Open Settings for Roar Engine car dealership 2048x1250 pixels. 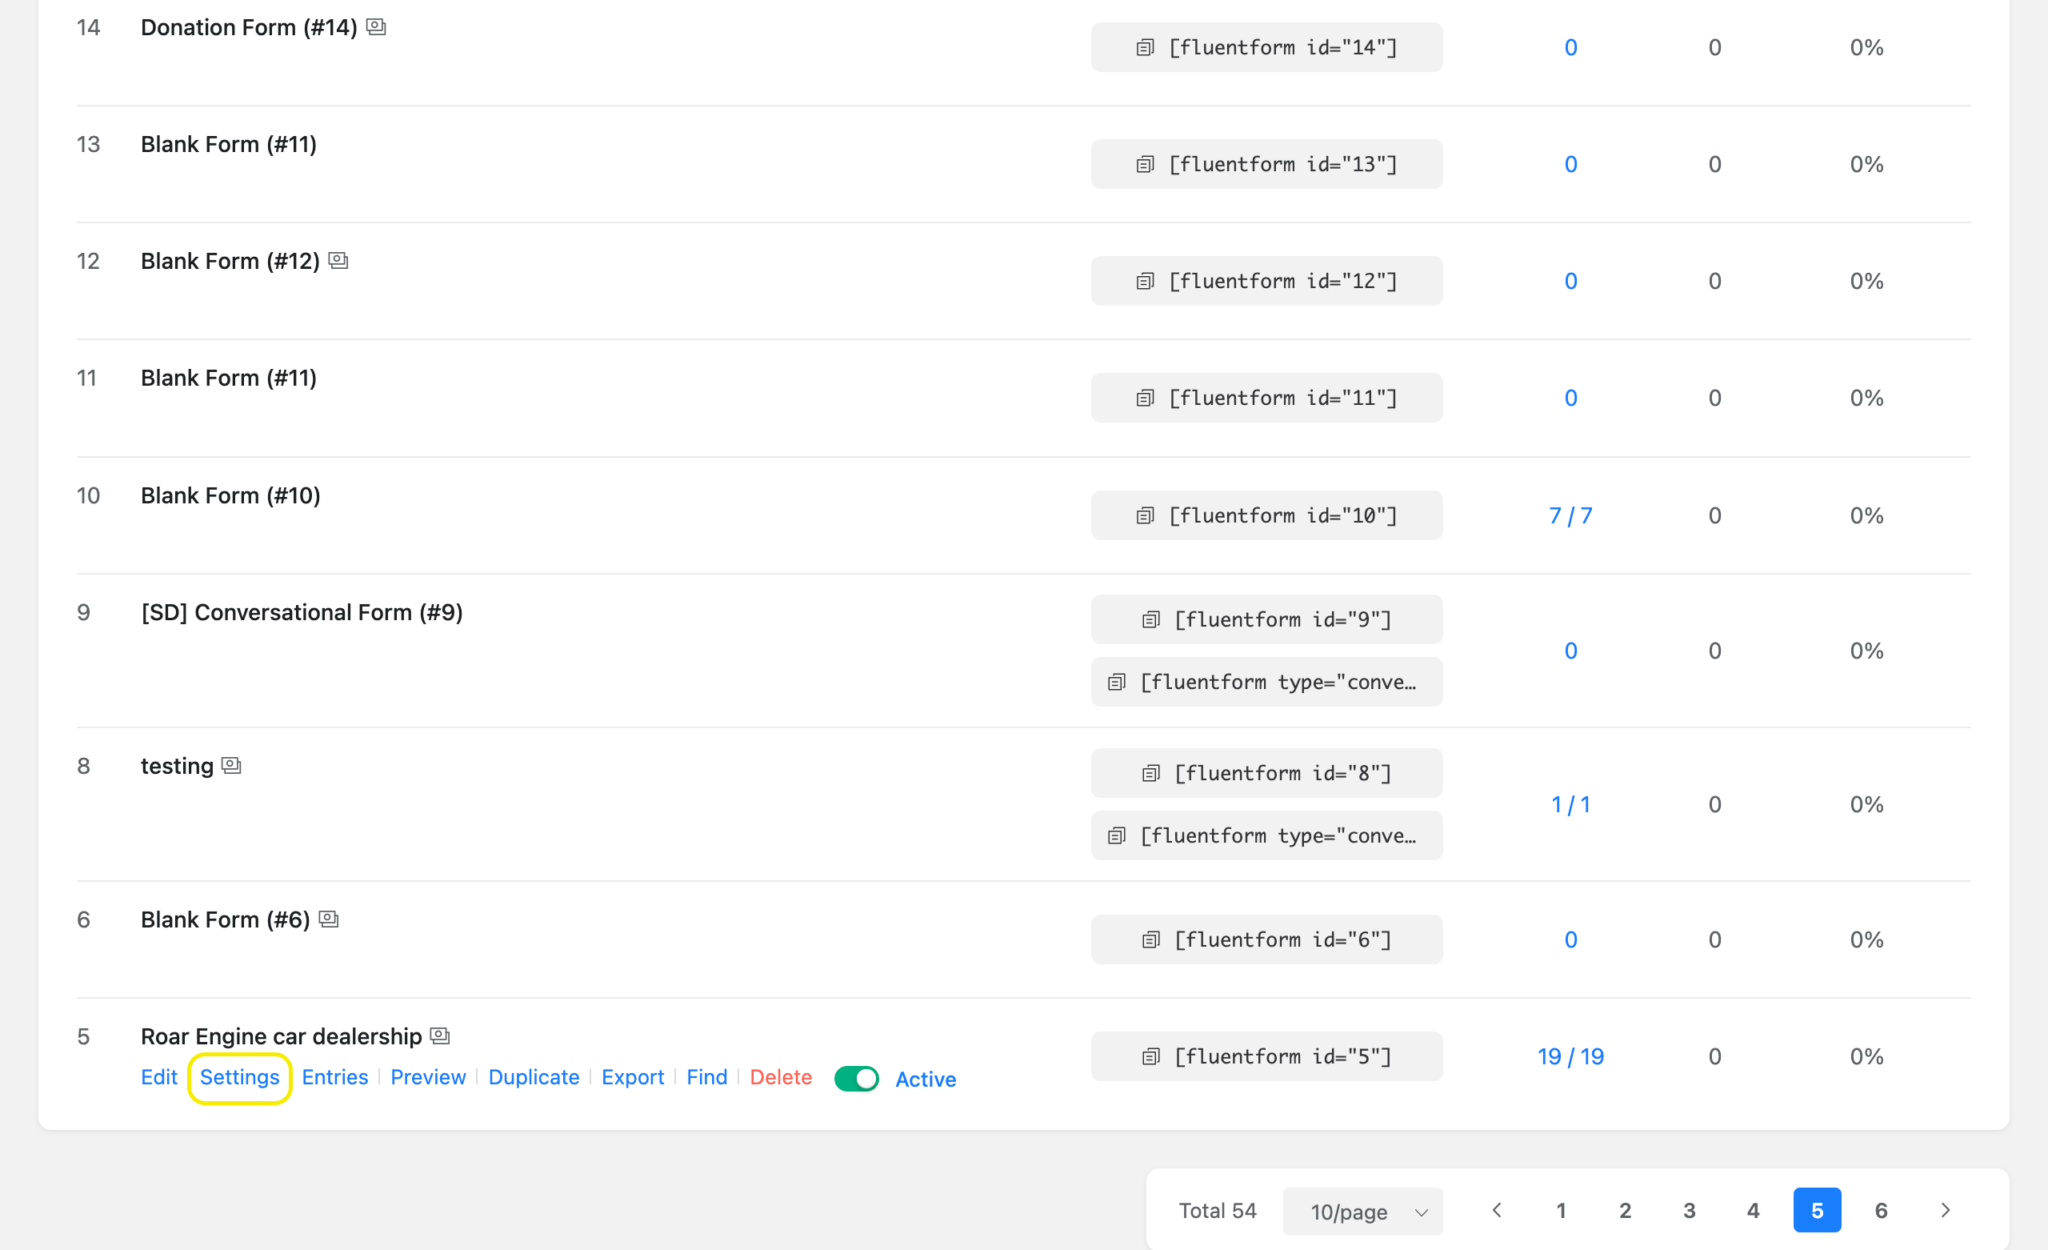pyautogui.click(x=239, y=1077)
